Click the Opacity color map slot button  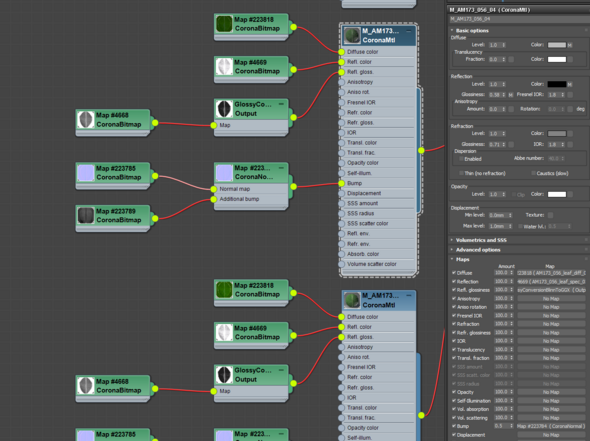pyautogui.click(x=570, y=195)
